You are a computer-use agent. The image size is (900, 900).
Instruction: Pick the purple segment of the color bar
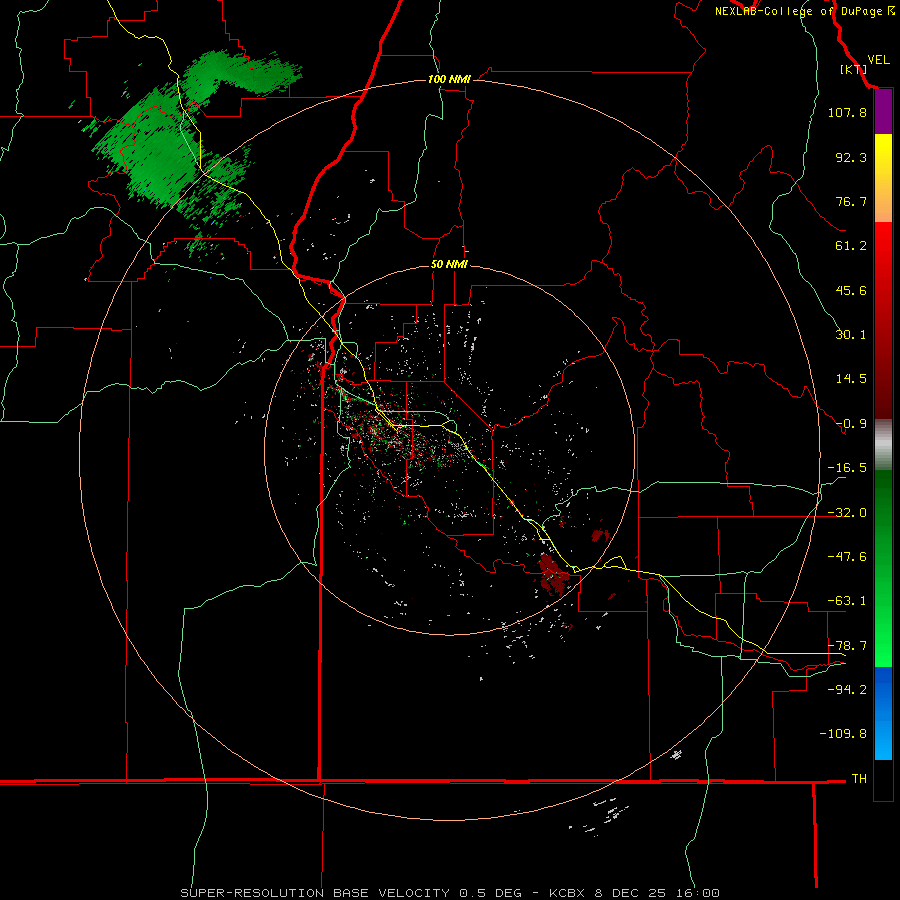coord(883,112)
